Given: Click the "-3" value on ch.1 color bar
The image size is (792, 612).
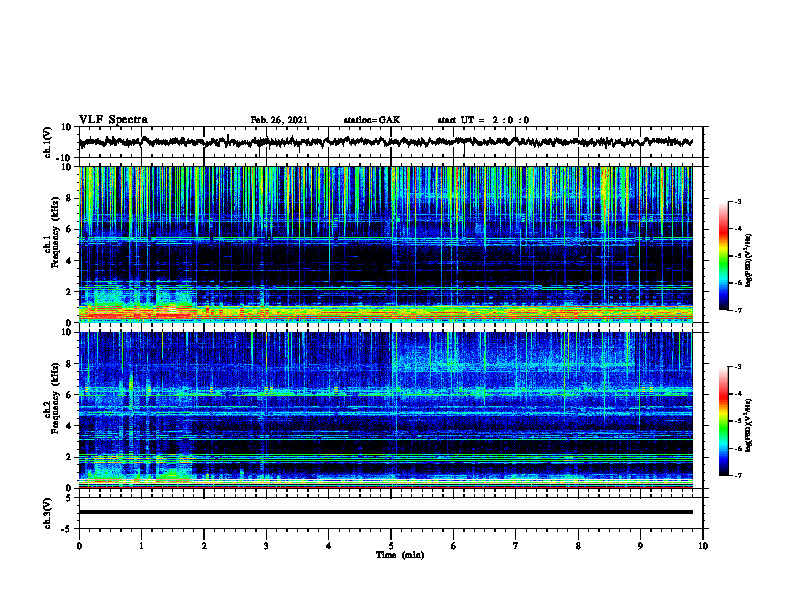Looking at the screenshot, I should pos(737,201).
